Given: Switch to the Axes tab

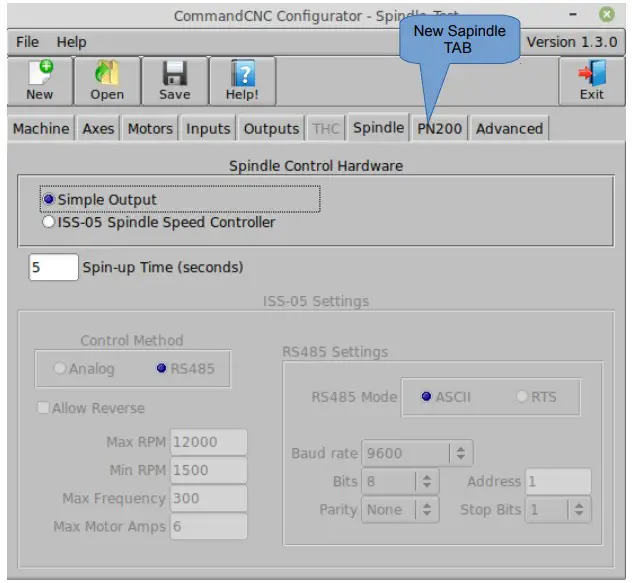Looking at the screenshot, I should [98, 129].
